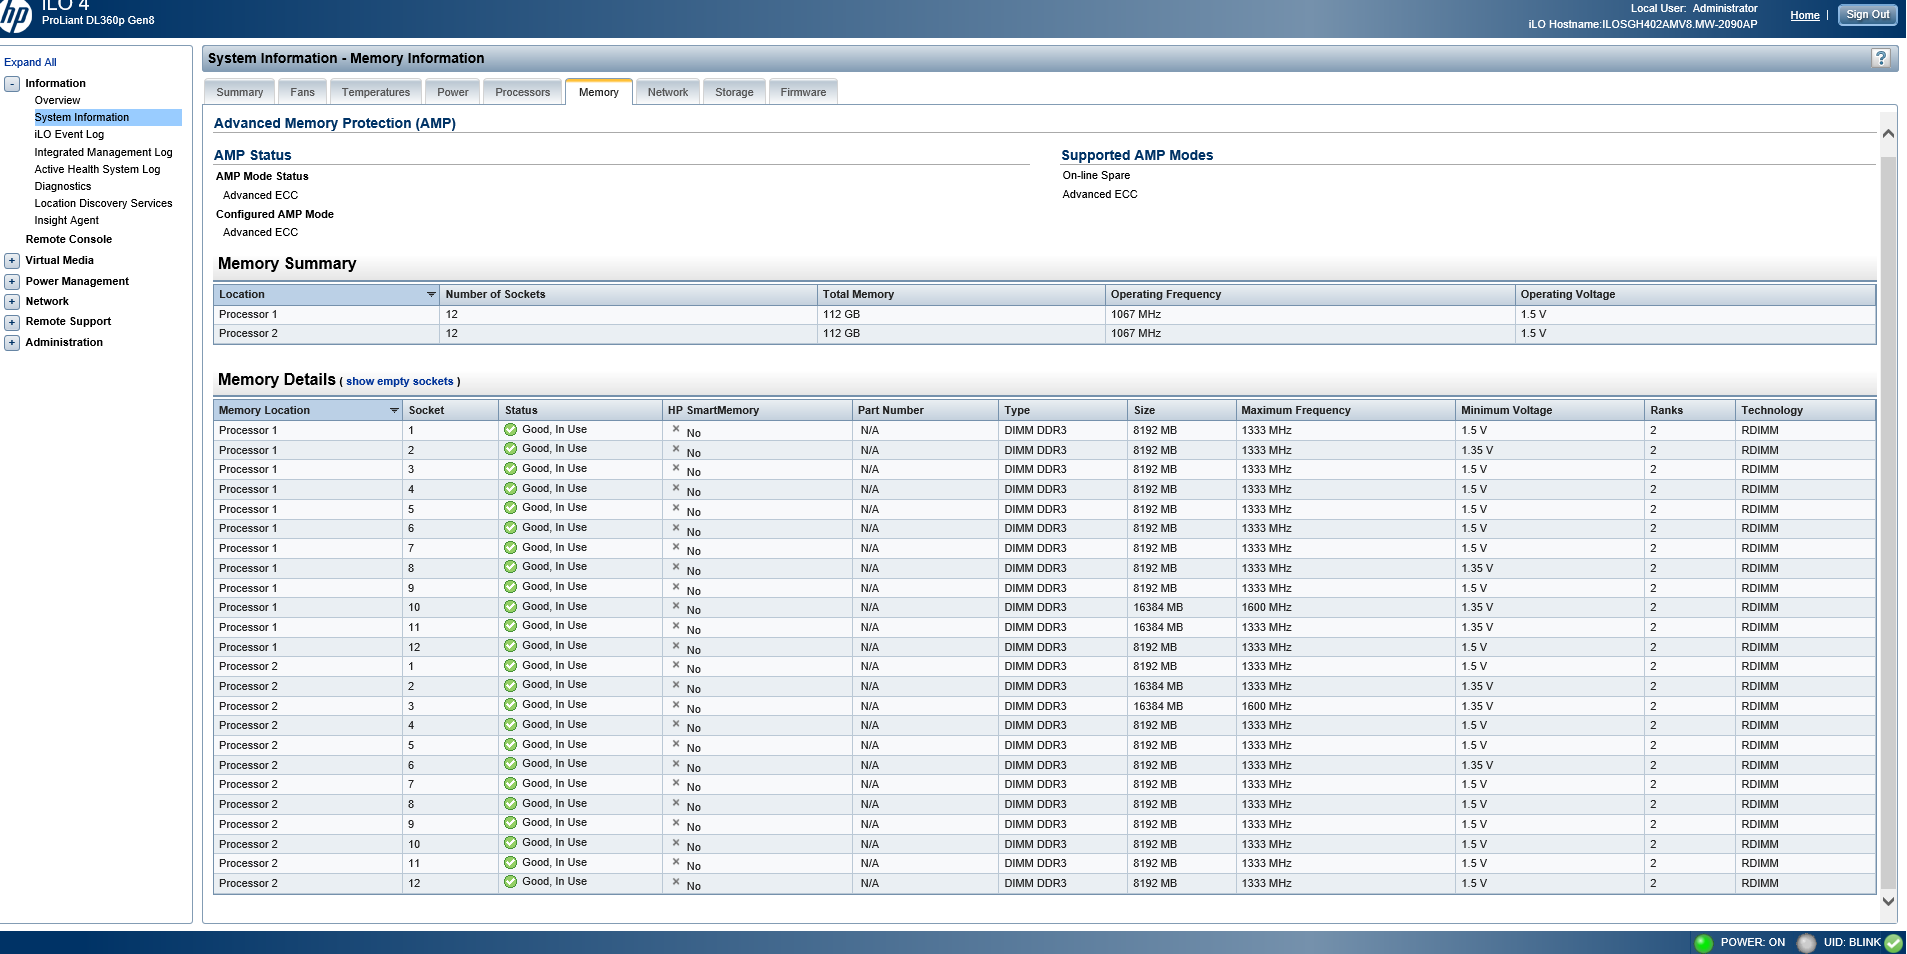Click SmartMemory X icon for Processor 2 socket 3
This screenshot has height=954, width=1907.
click(676, 705)
